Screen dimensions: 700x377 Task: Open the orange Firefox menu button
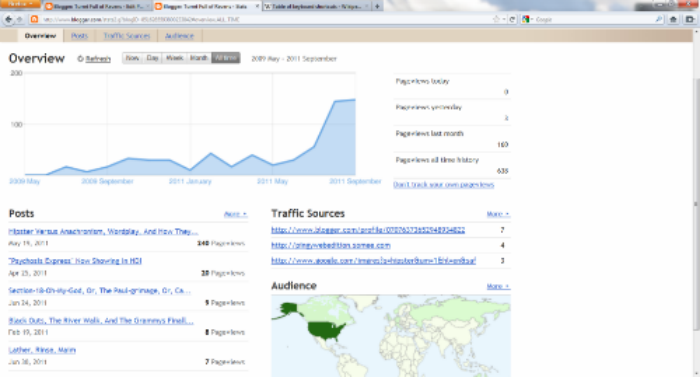tap(21, 4)
